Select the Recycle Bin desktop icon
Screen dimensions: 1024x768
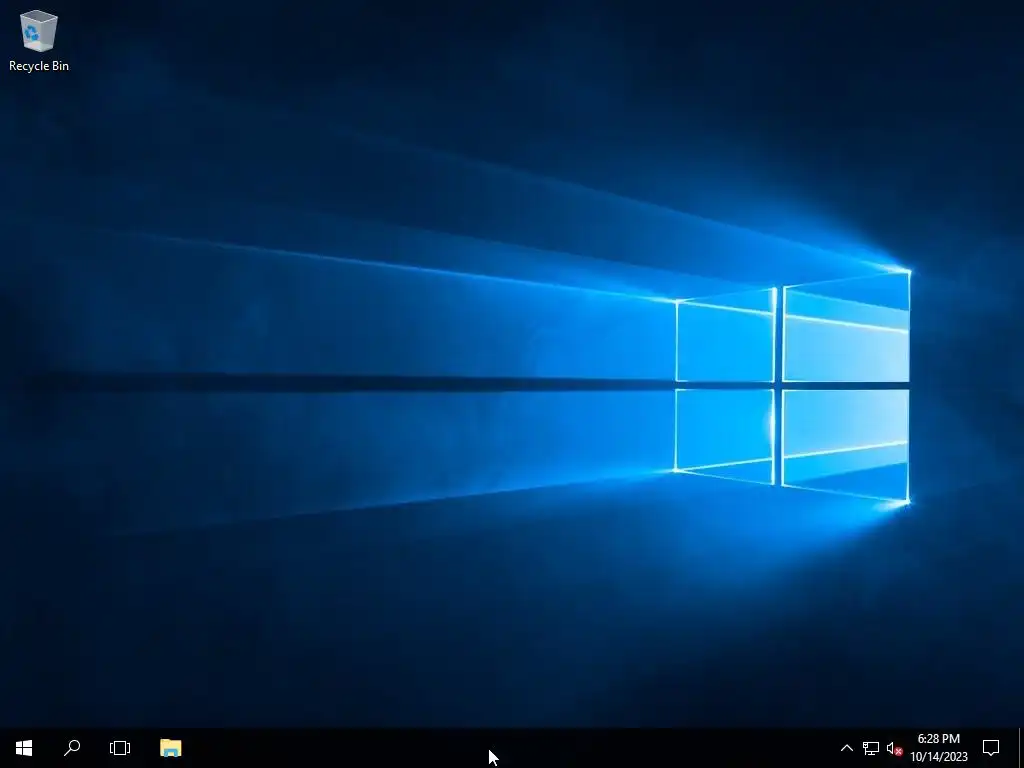click(39, 40)
